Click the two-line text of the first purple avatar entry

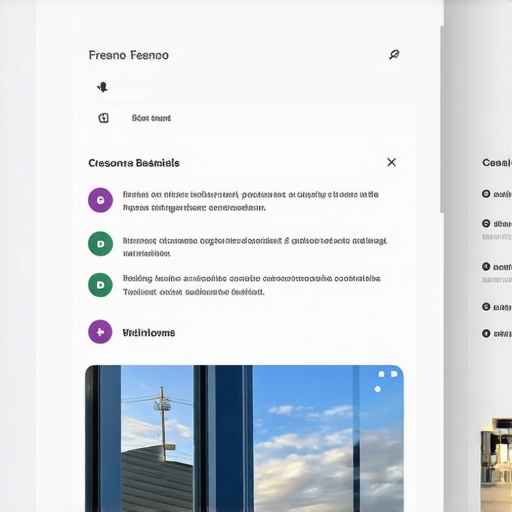coord(251,201)
